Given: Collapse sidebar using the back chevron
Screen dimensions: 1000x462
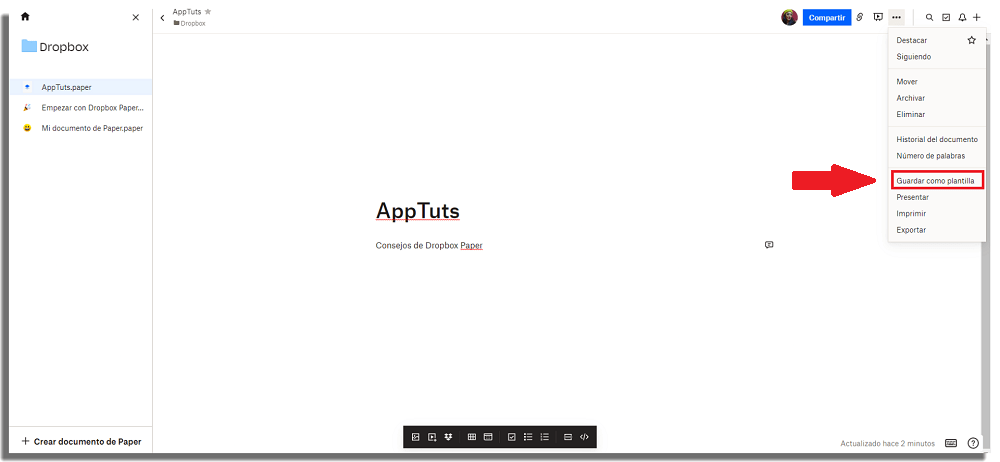Looking at the screenshot, I should click(x=162, y=18).
